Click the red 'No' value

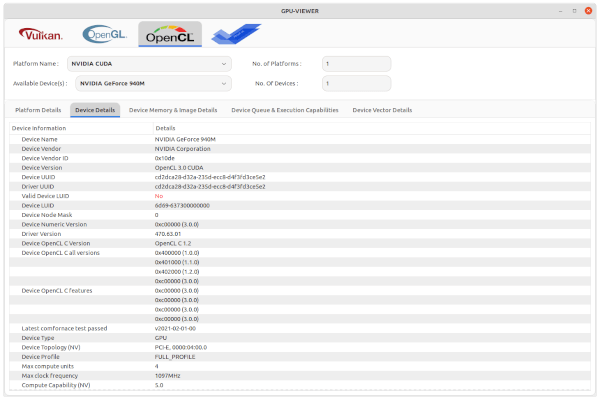pos(159,196)
